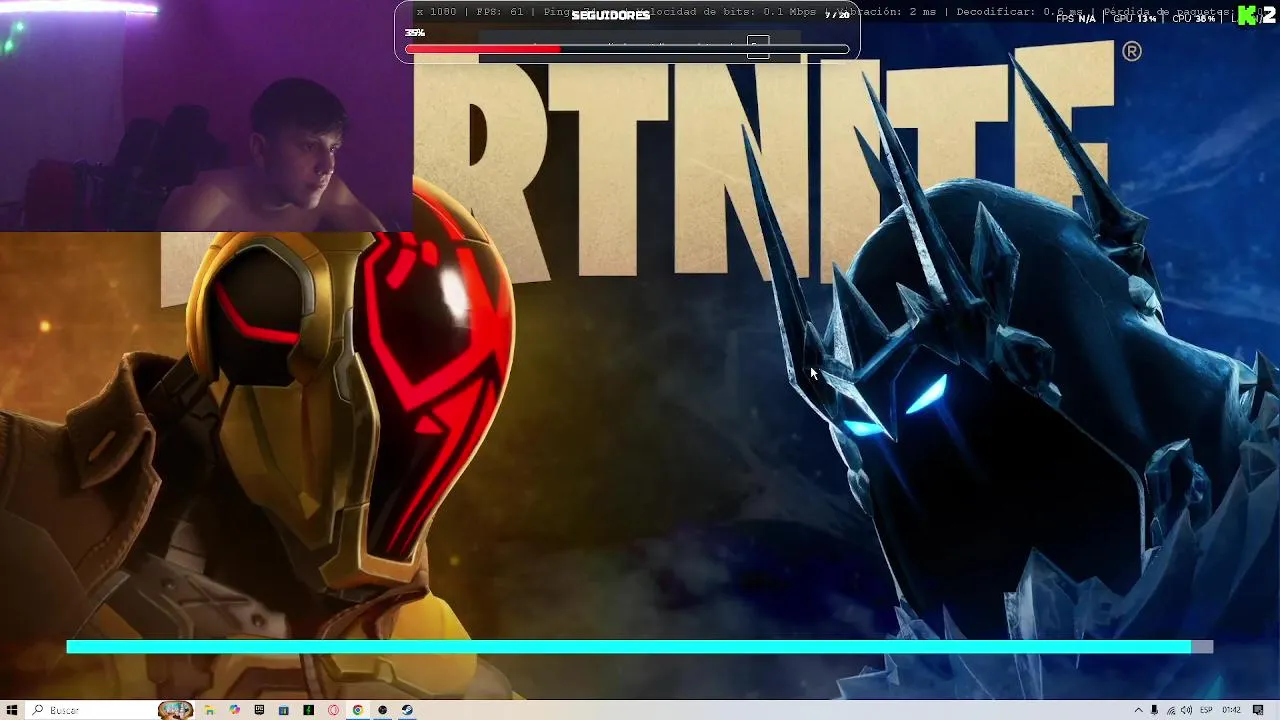Click the red SEGUIDORES goal bar
This screenshot has height=720, width=1280.
pos(627,49)
